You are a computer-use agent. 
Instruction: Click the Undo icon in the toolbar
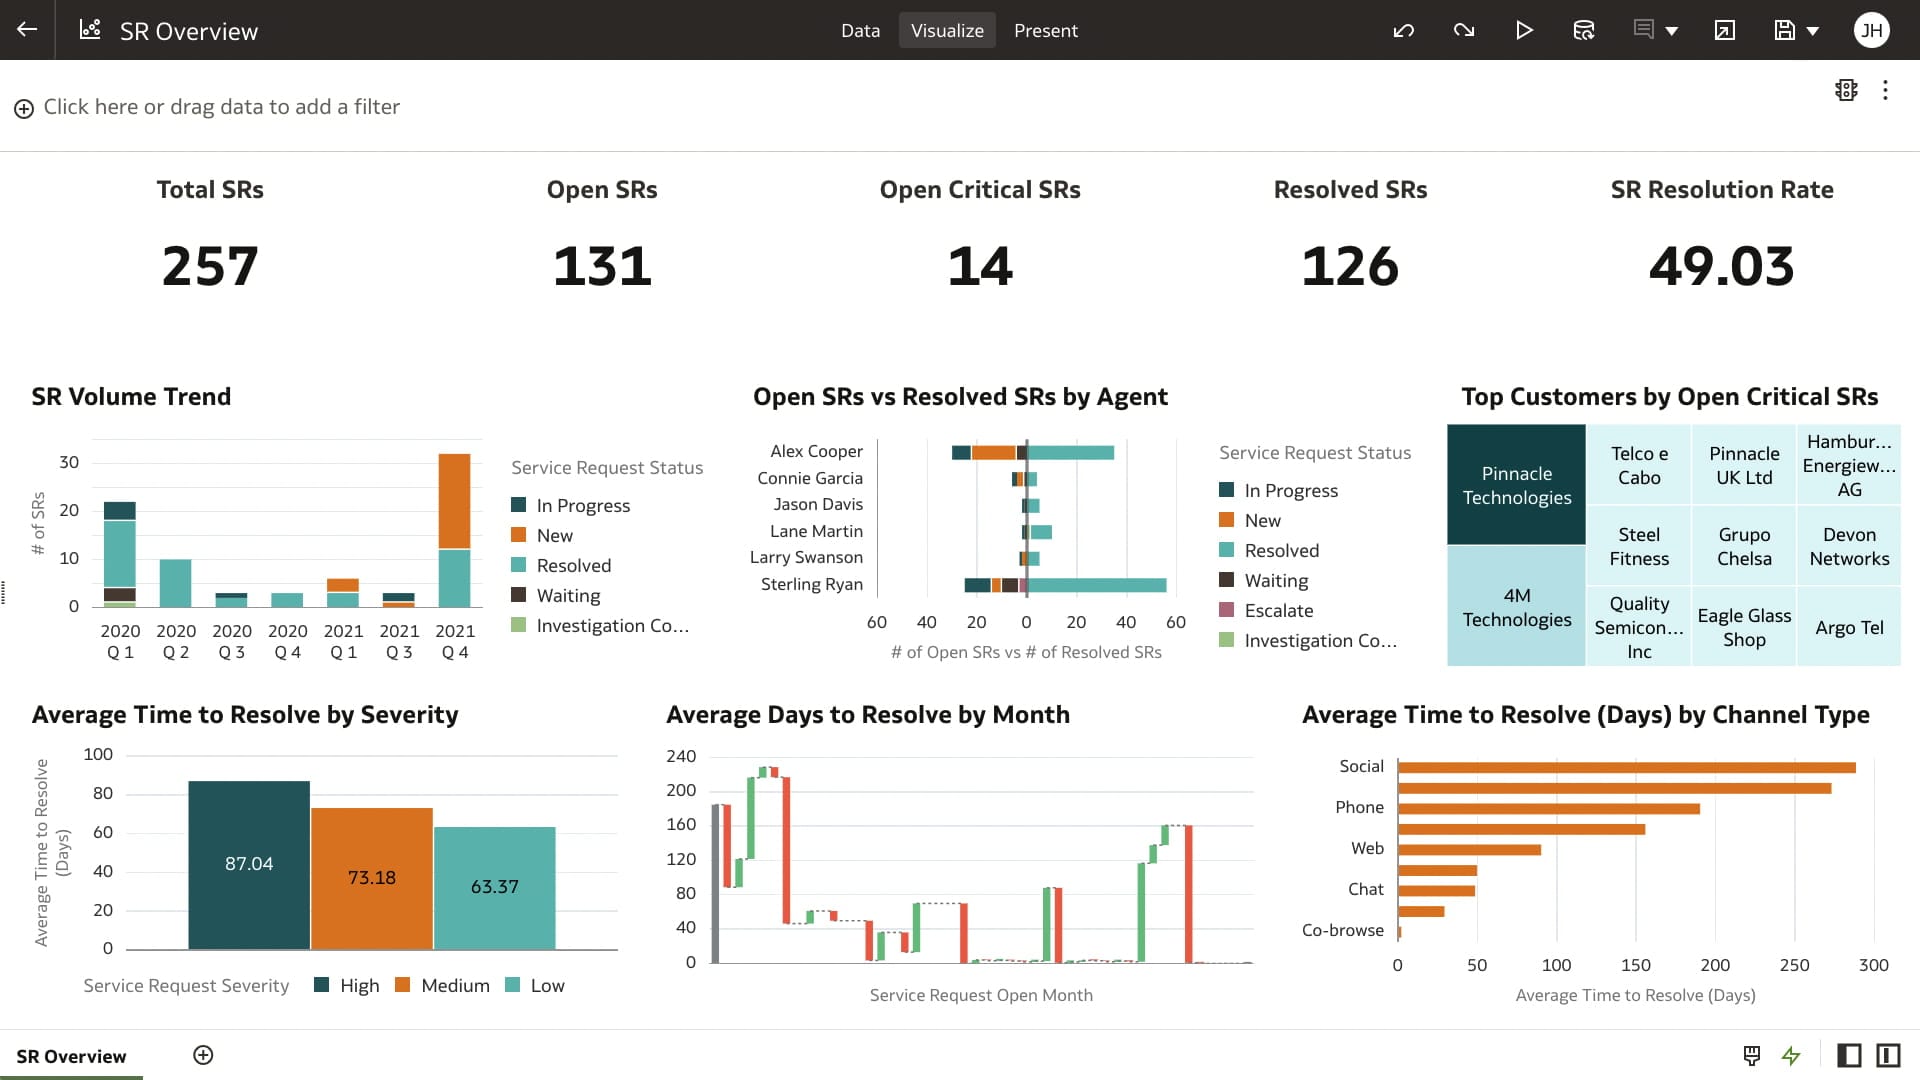pyautogui.click(x=1404, y=30)
